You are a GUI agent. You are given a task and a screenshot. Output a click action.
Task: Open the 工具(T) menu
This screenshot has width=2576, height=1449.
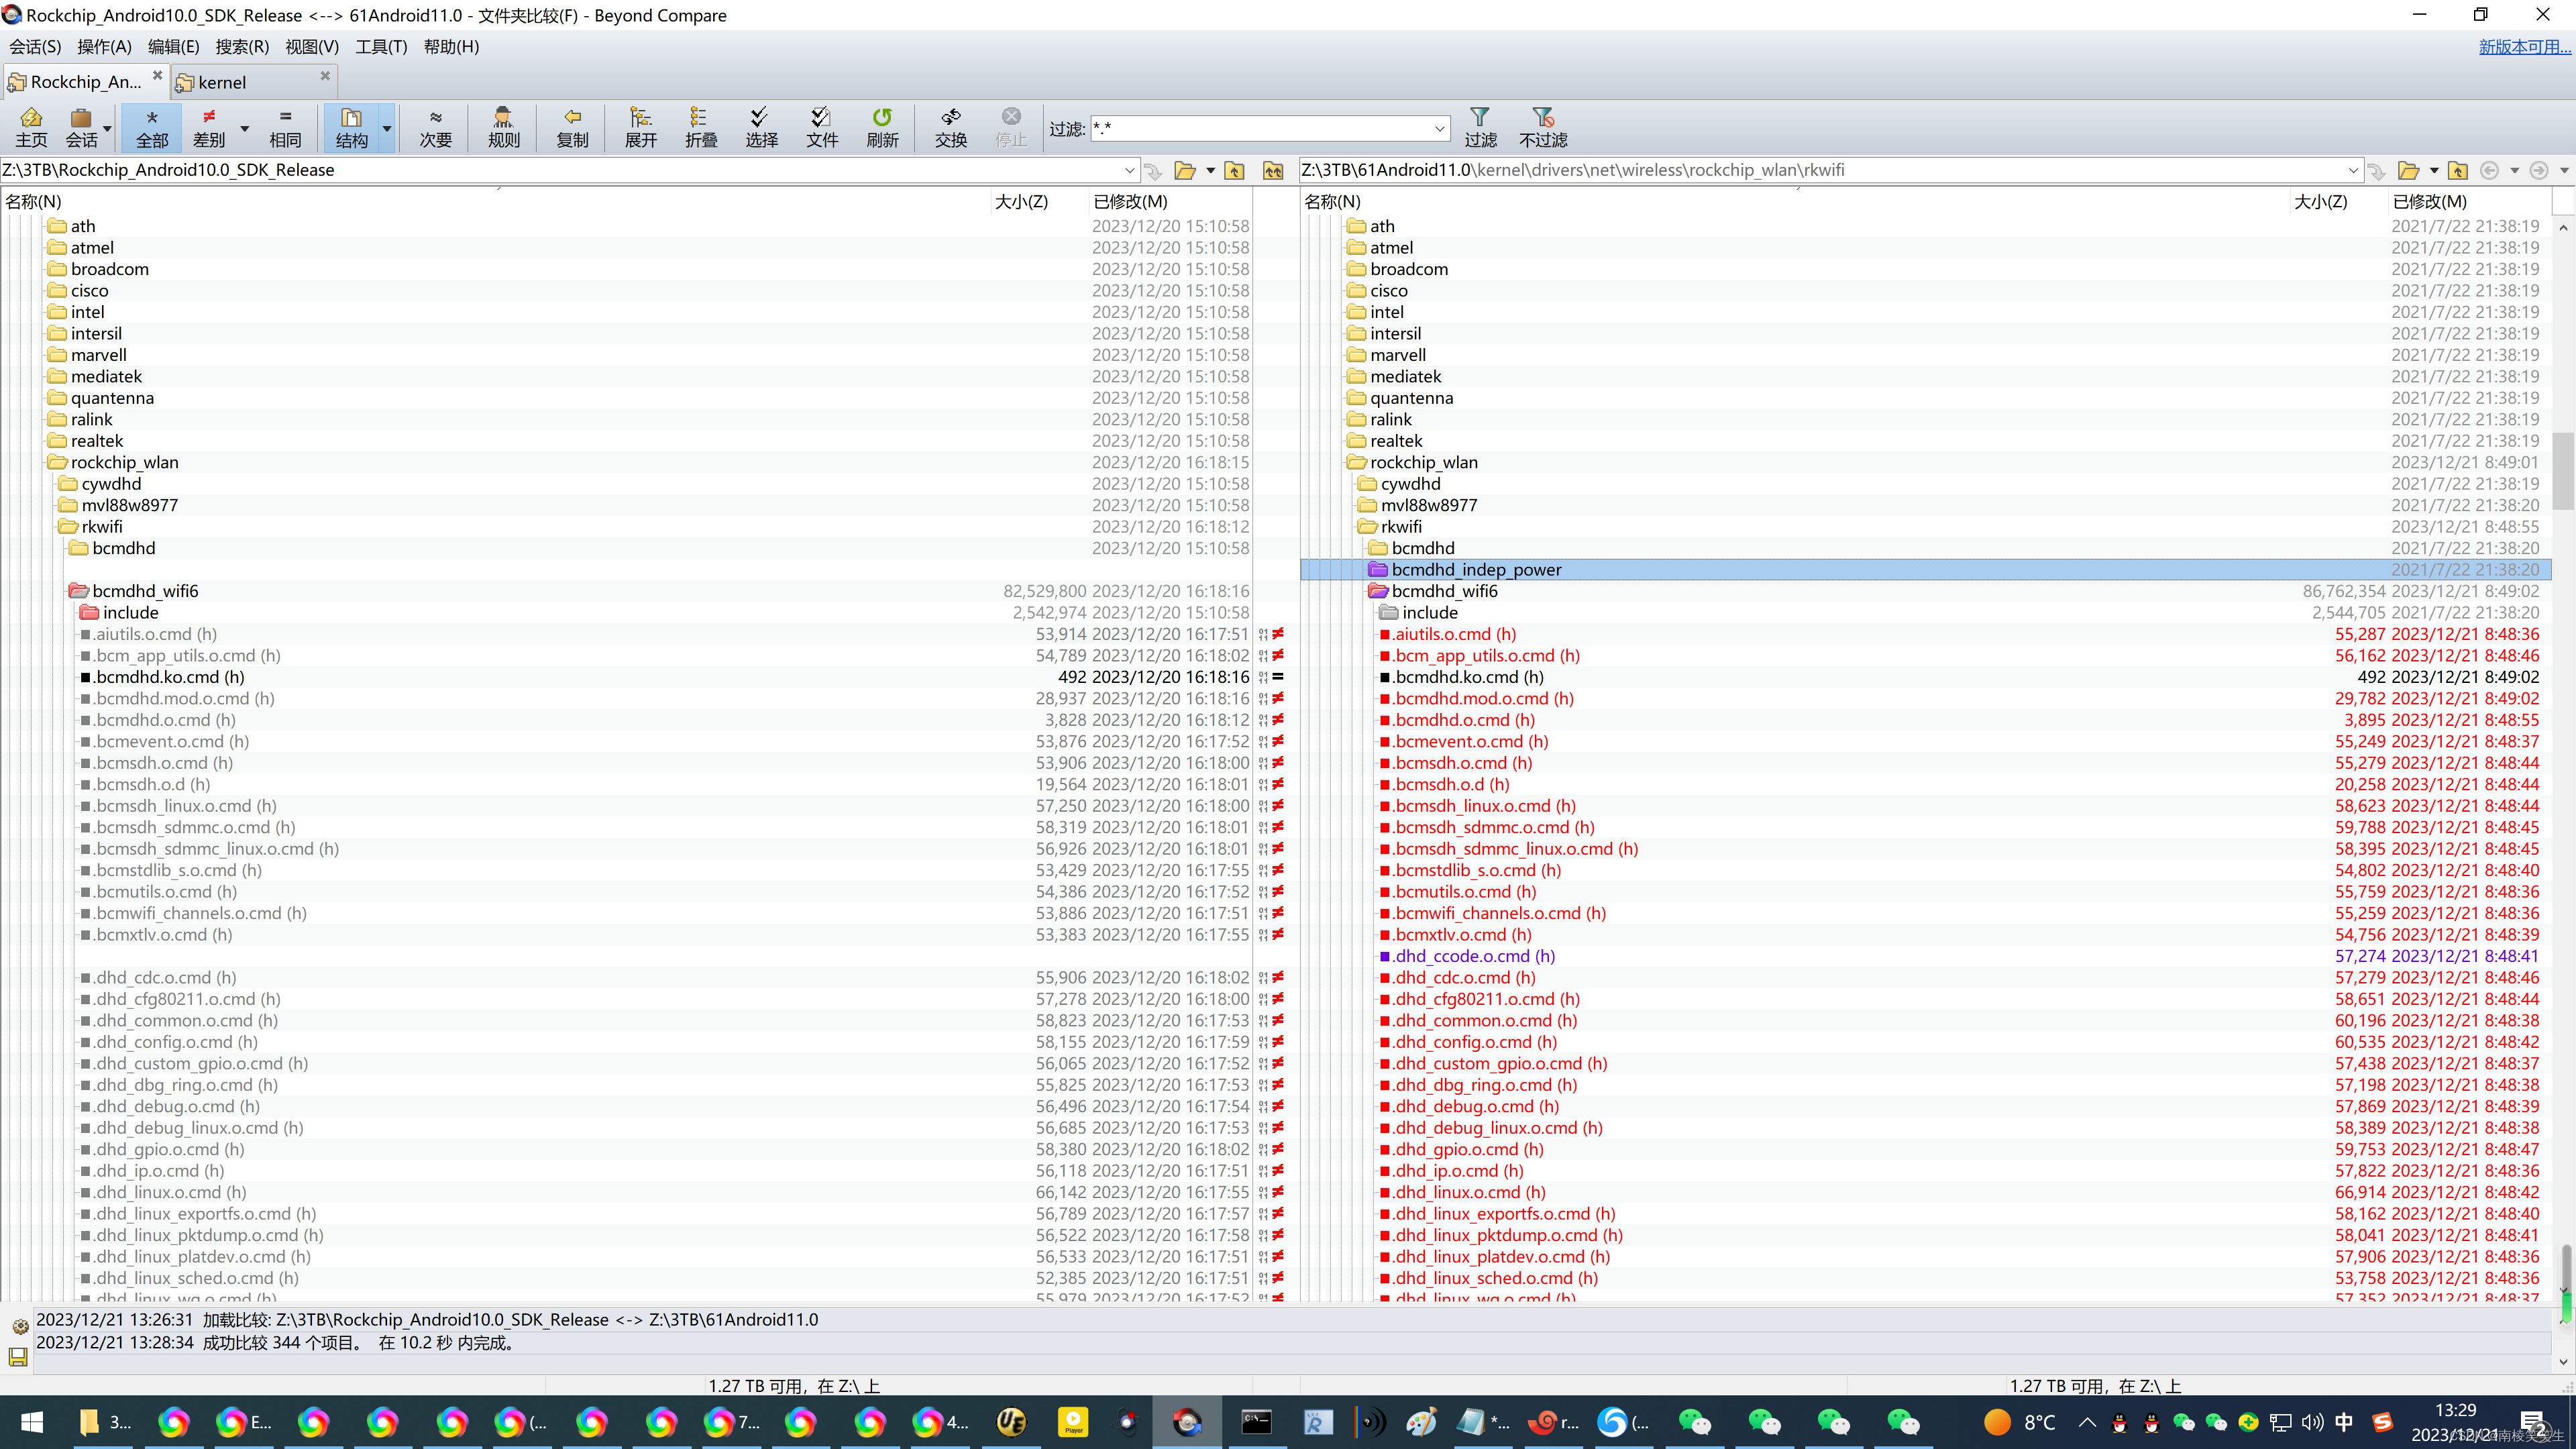pyautogui.click(x=381, y=46)
